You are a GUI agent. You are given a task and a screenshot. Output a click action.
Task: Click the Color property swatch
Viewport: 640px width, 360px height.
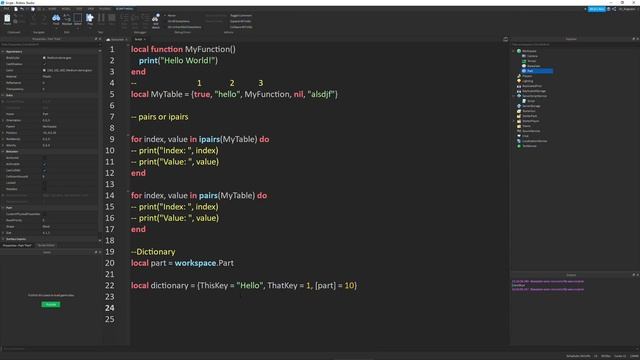(44, 70)
